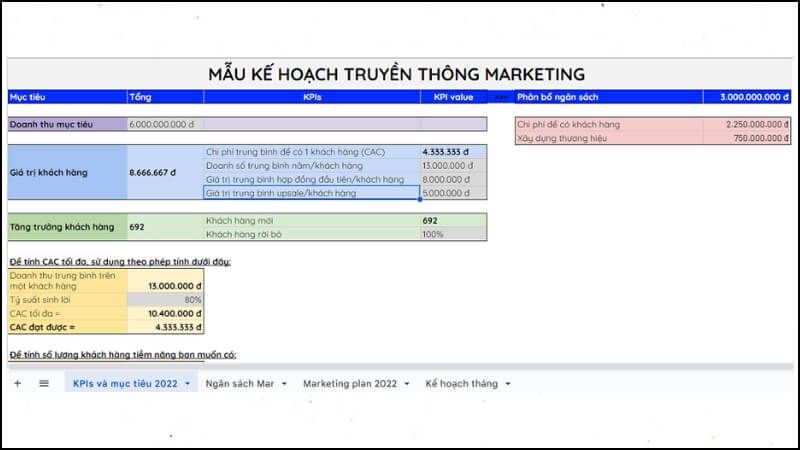Viewport: 800px width, 450px height.
Task: Select the 5.000.000 đ cell
Action: (x=454, y=193)
